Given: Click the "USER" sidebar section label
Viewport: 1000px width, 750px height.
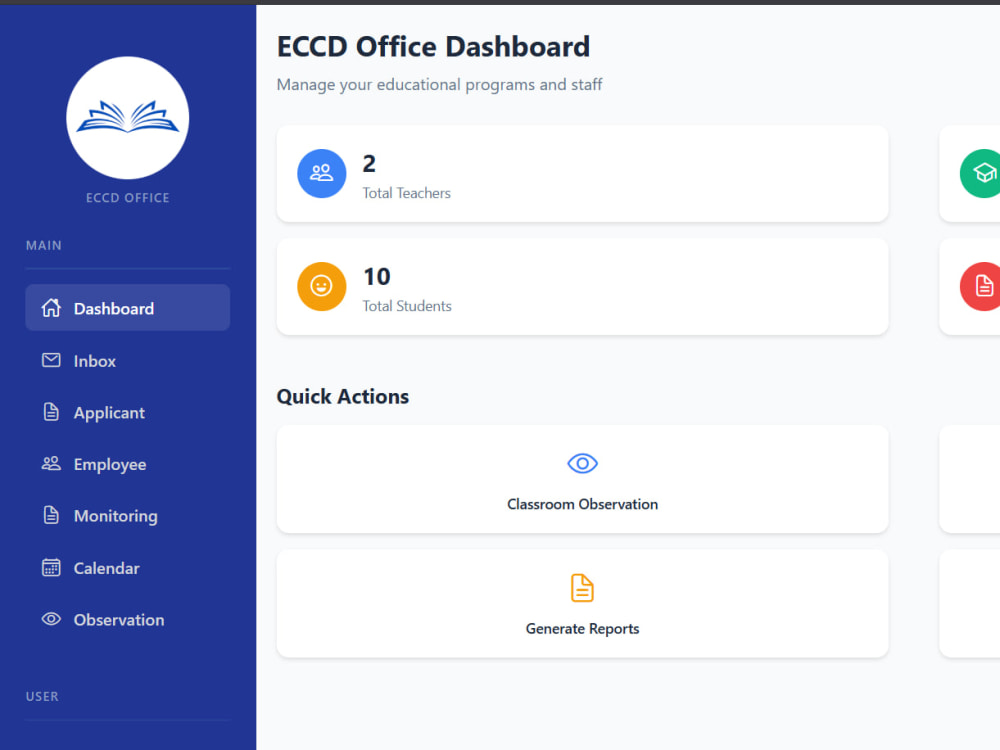Looking at the screenshot, I should click(x=42, y=696).
